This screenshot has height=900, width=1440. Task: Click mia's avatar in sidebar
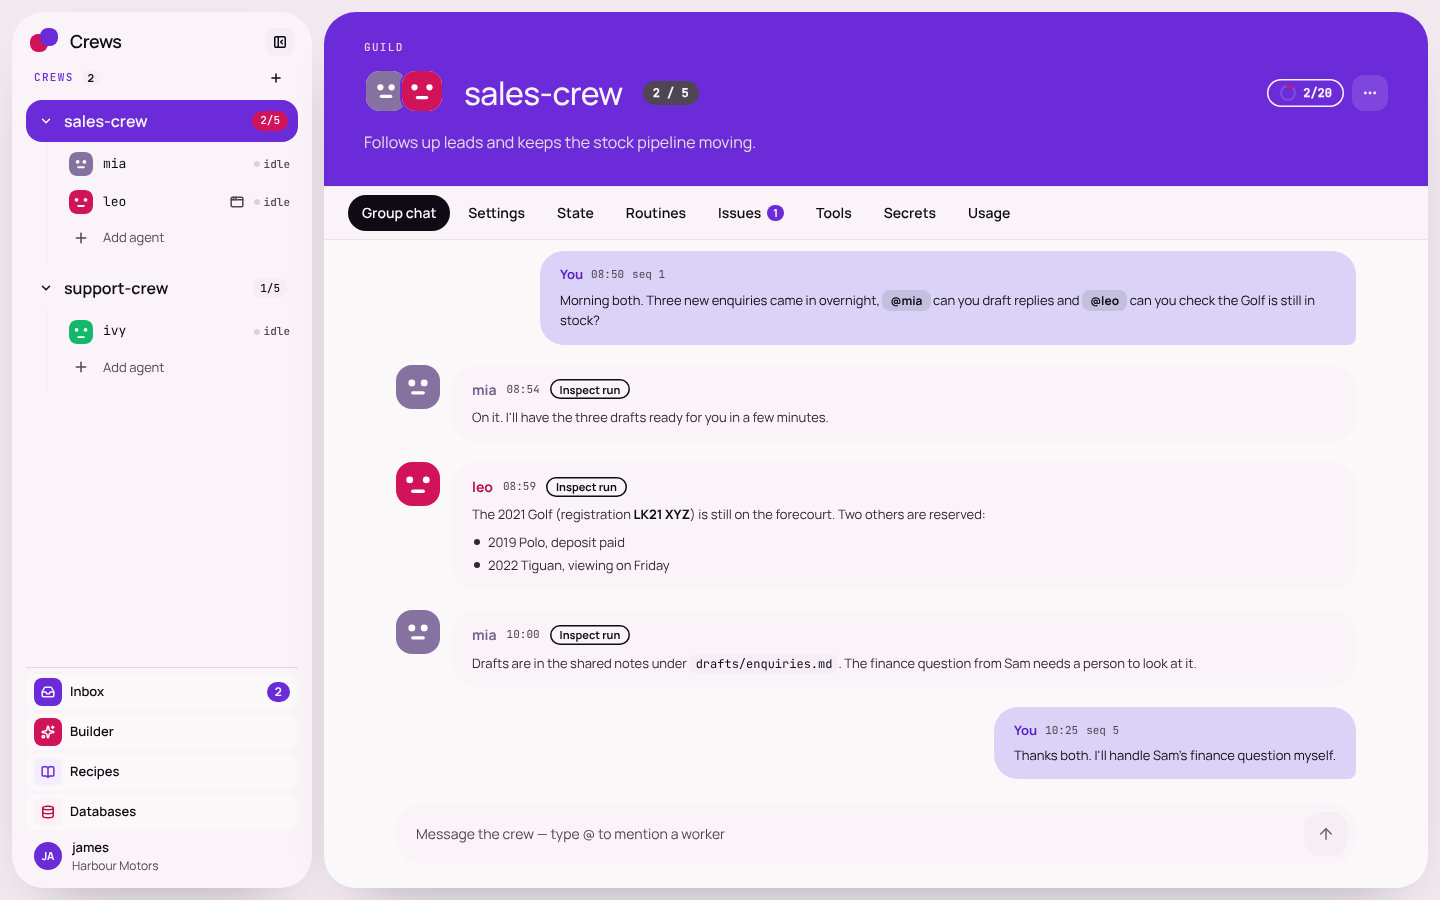pos(81,164)
